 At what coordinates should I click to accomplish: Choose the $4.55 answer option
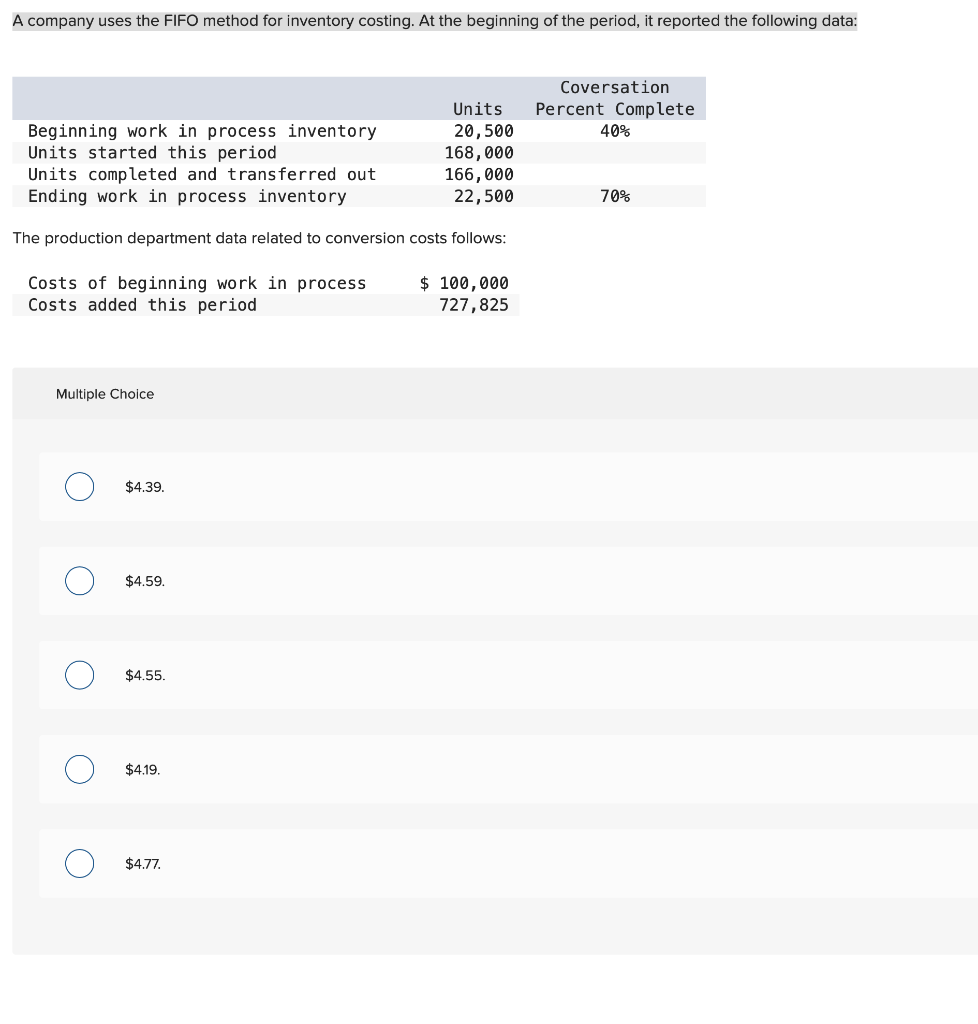click(79, 675)
